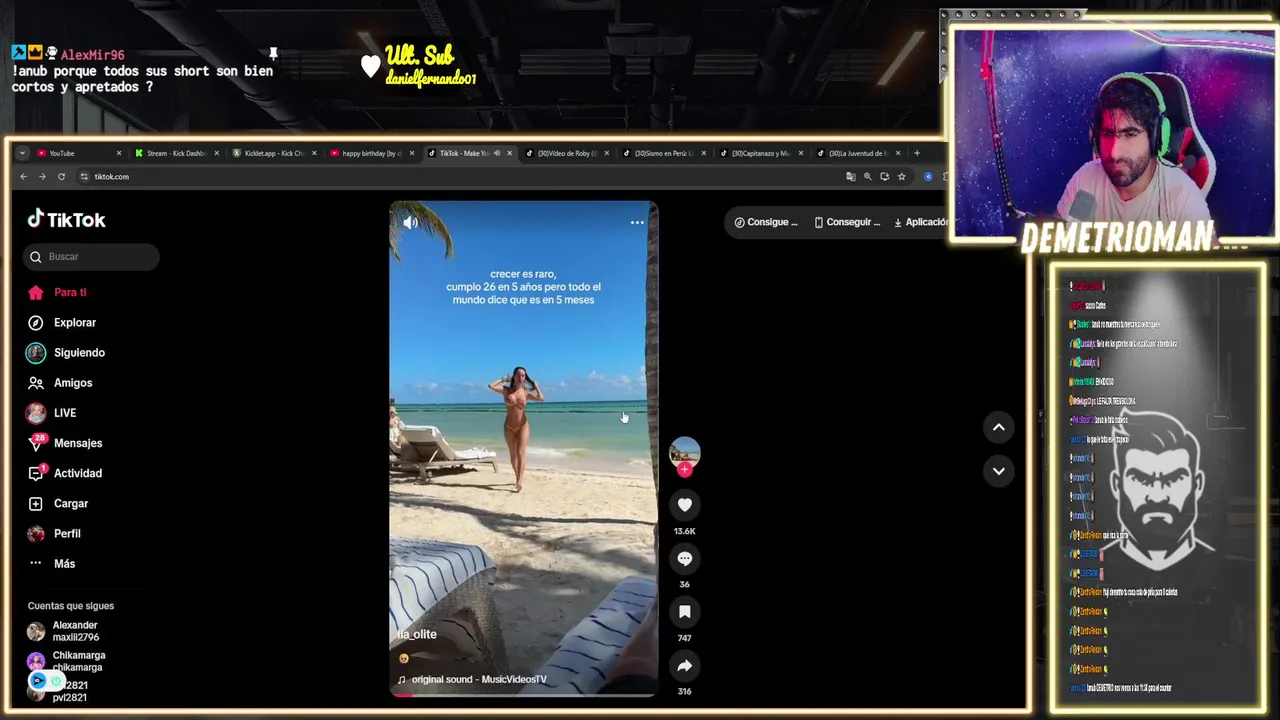Click the Cargar plus icon
This screenshot has width=1280, height=720.
tap(36, 503)
